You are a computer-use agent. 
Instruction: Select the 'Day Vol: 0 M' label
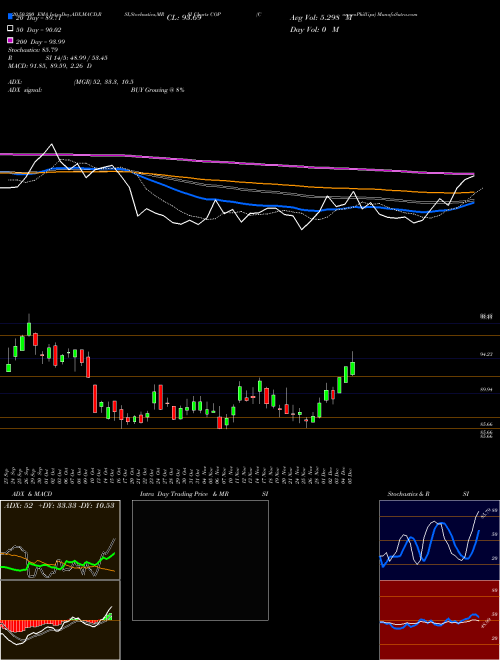[x=314, y=29]
